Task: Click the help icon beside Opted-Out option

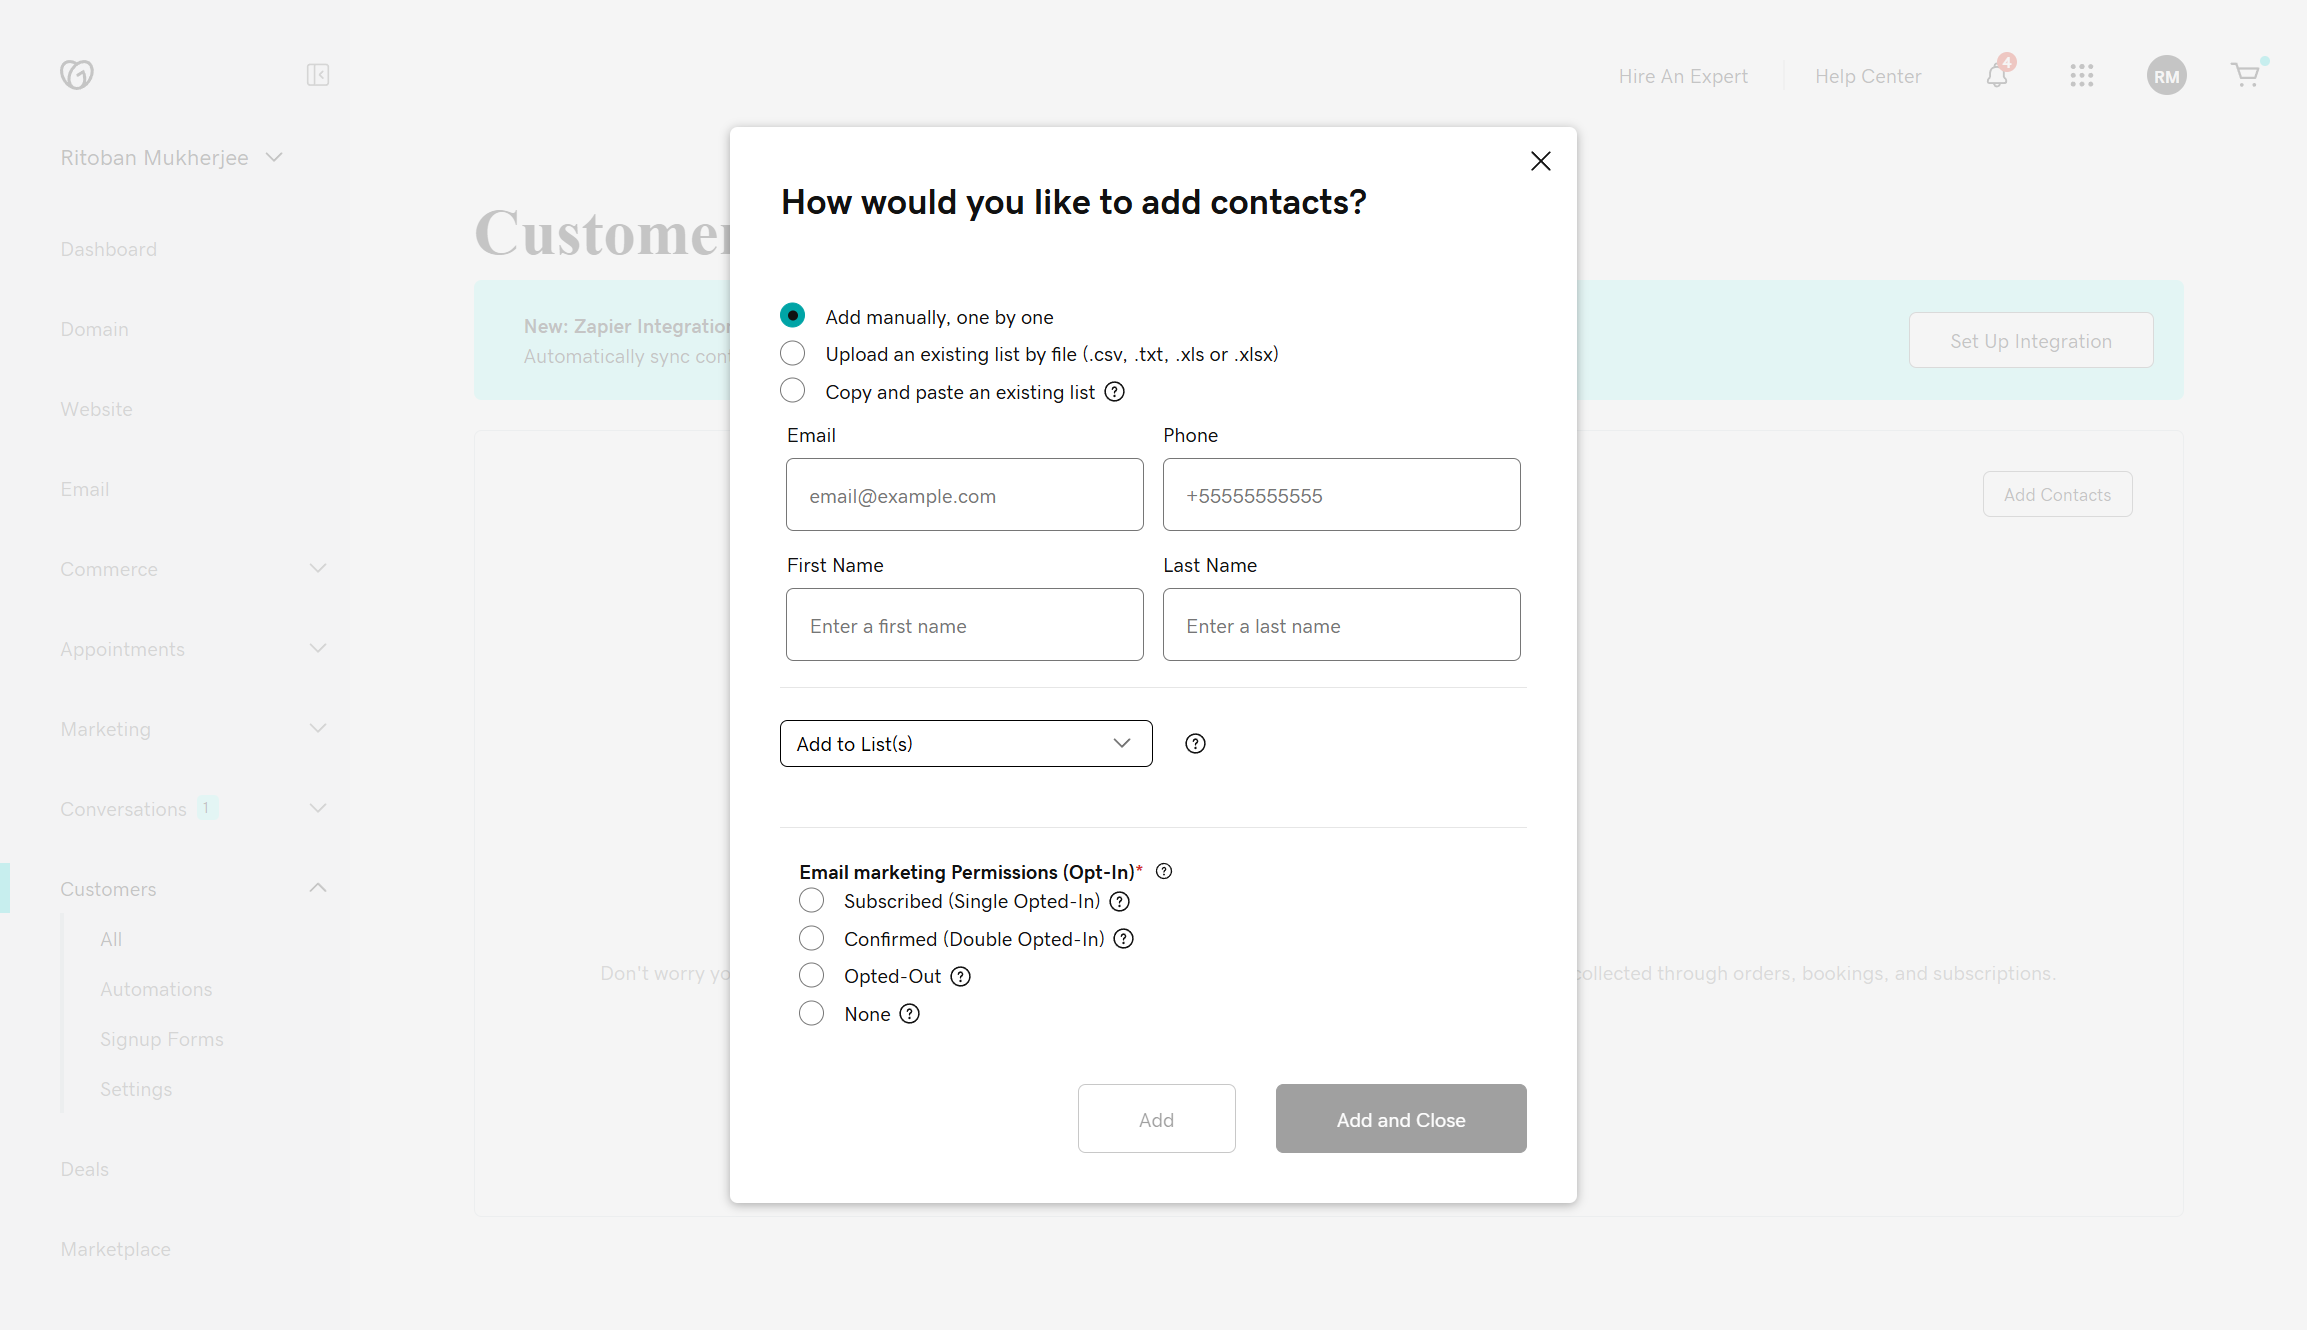Action: click(x=960, y=976)
